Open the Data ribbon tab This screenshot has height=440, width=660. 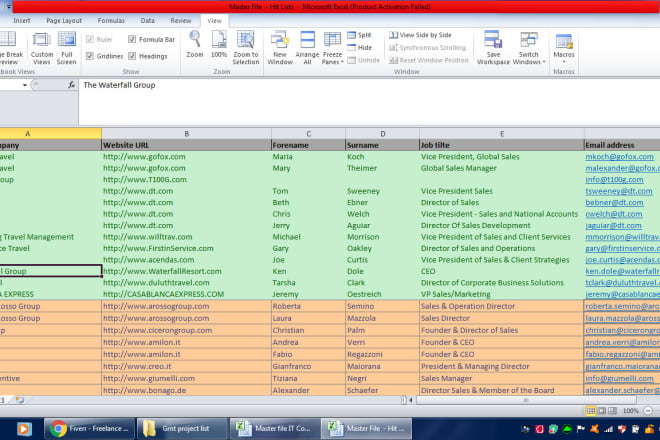(x=147, y=20)
